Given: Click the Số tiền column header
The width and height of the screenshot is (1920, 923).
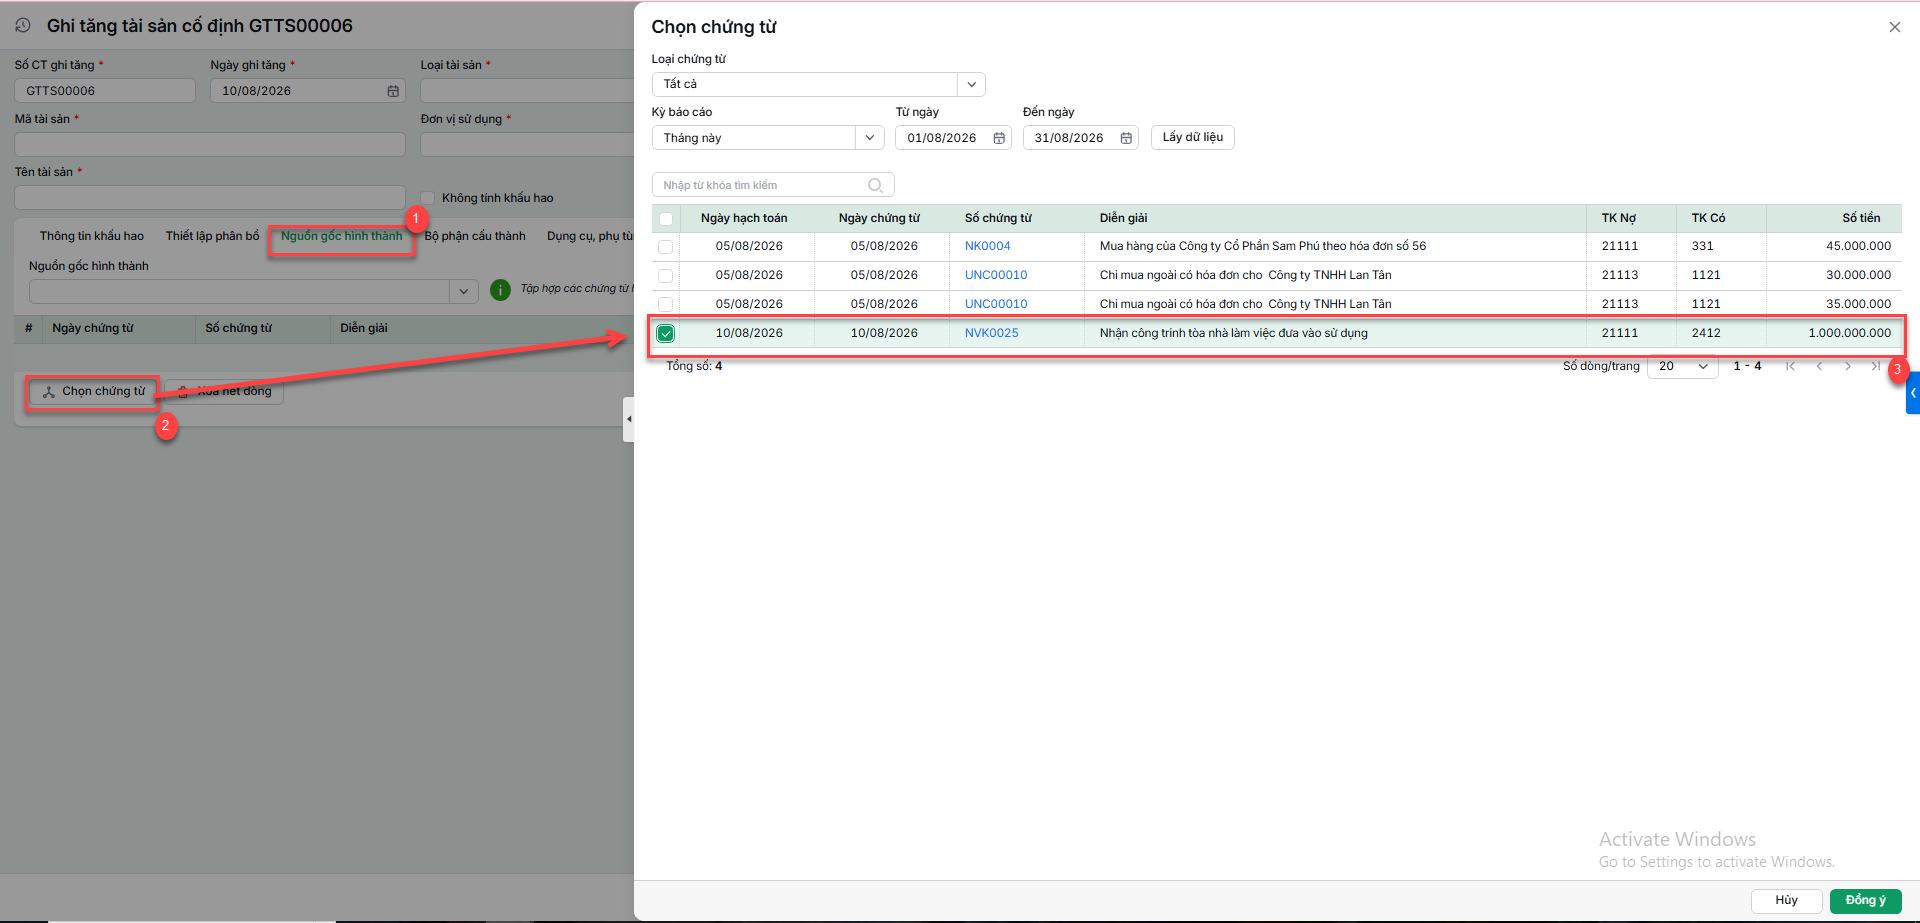Looking at the screenshot, I should pyautogui.click(x=1861, y=218).
